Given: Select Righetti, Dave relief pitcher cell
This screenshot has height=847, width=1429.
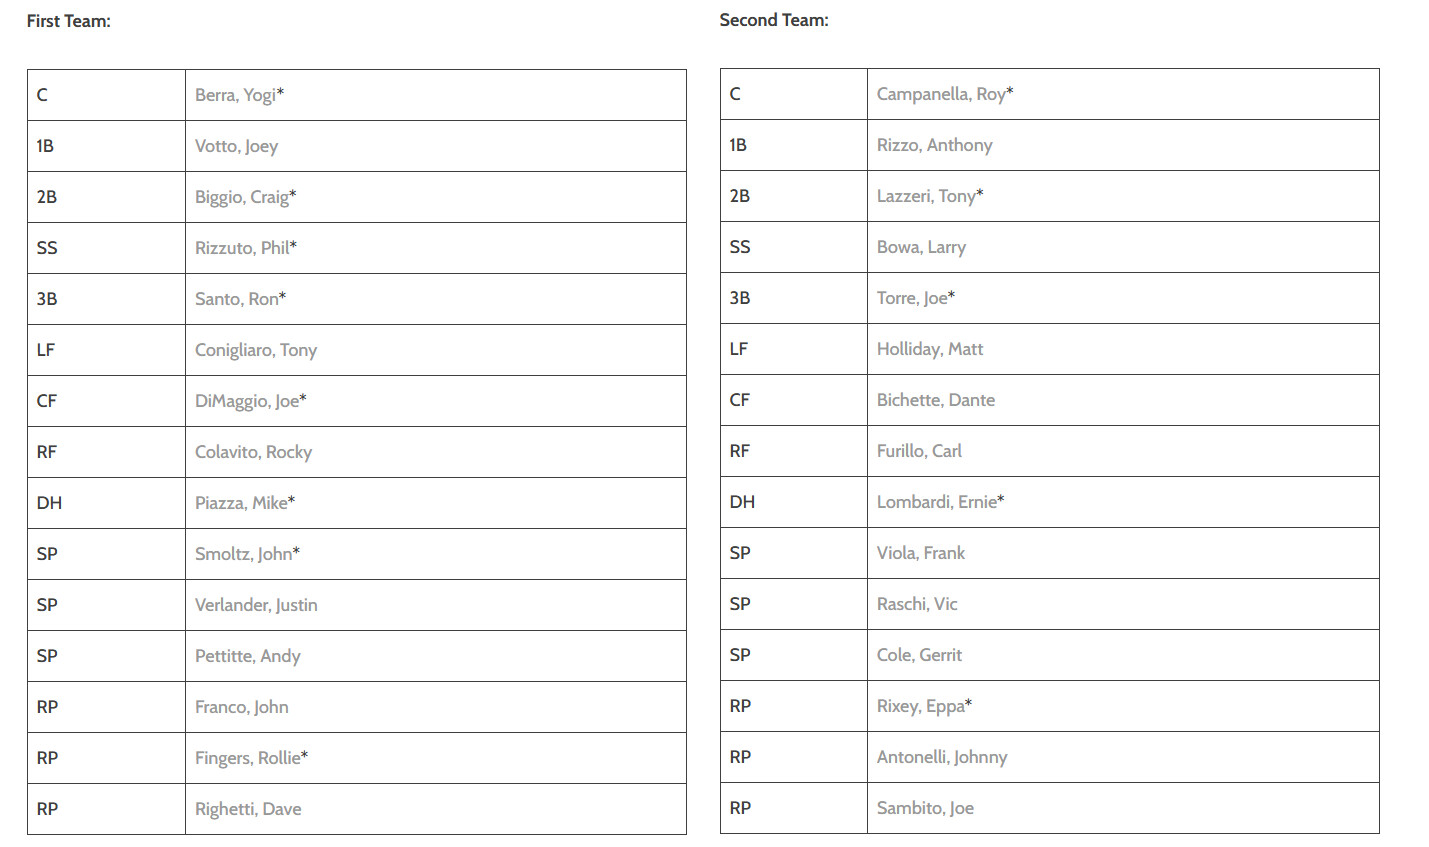Looking at the screenshot, I should tap(436, 809).
